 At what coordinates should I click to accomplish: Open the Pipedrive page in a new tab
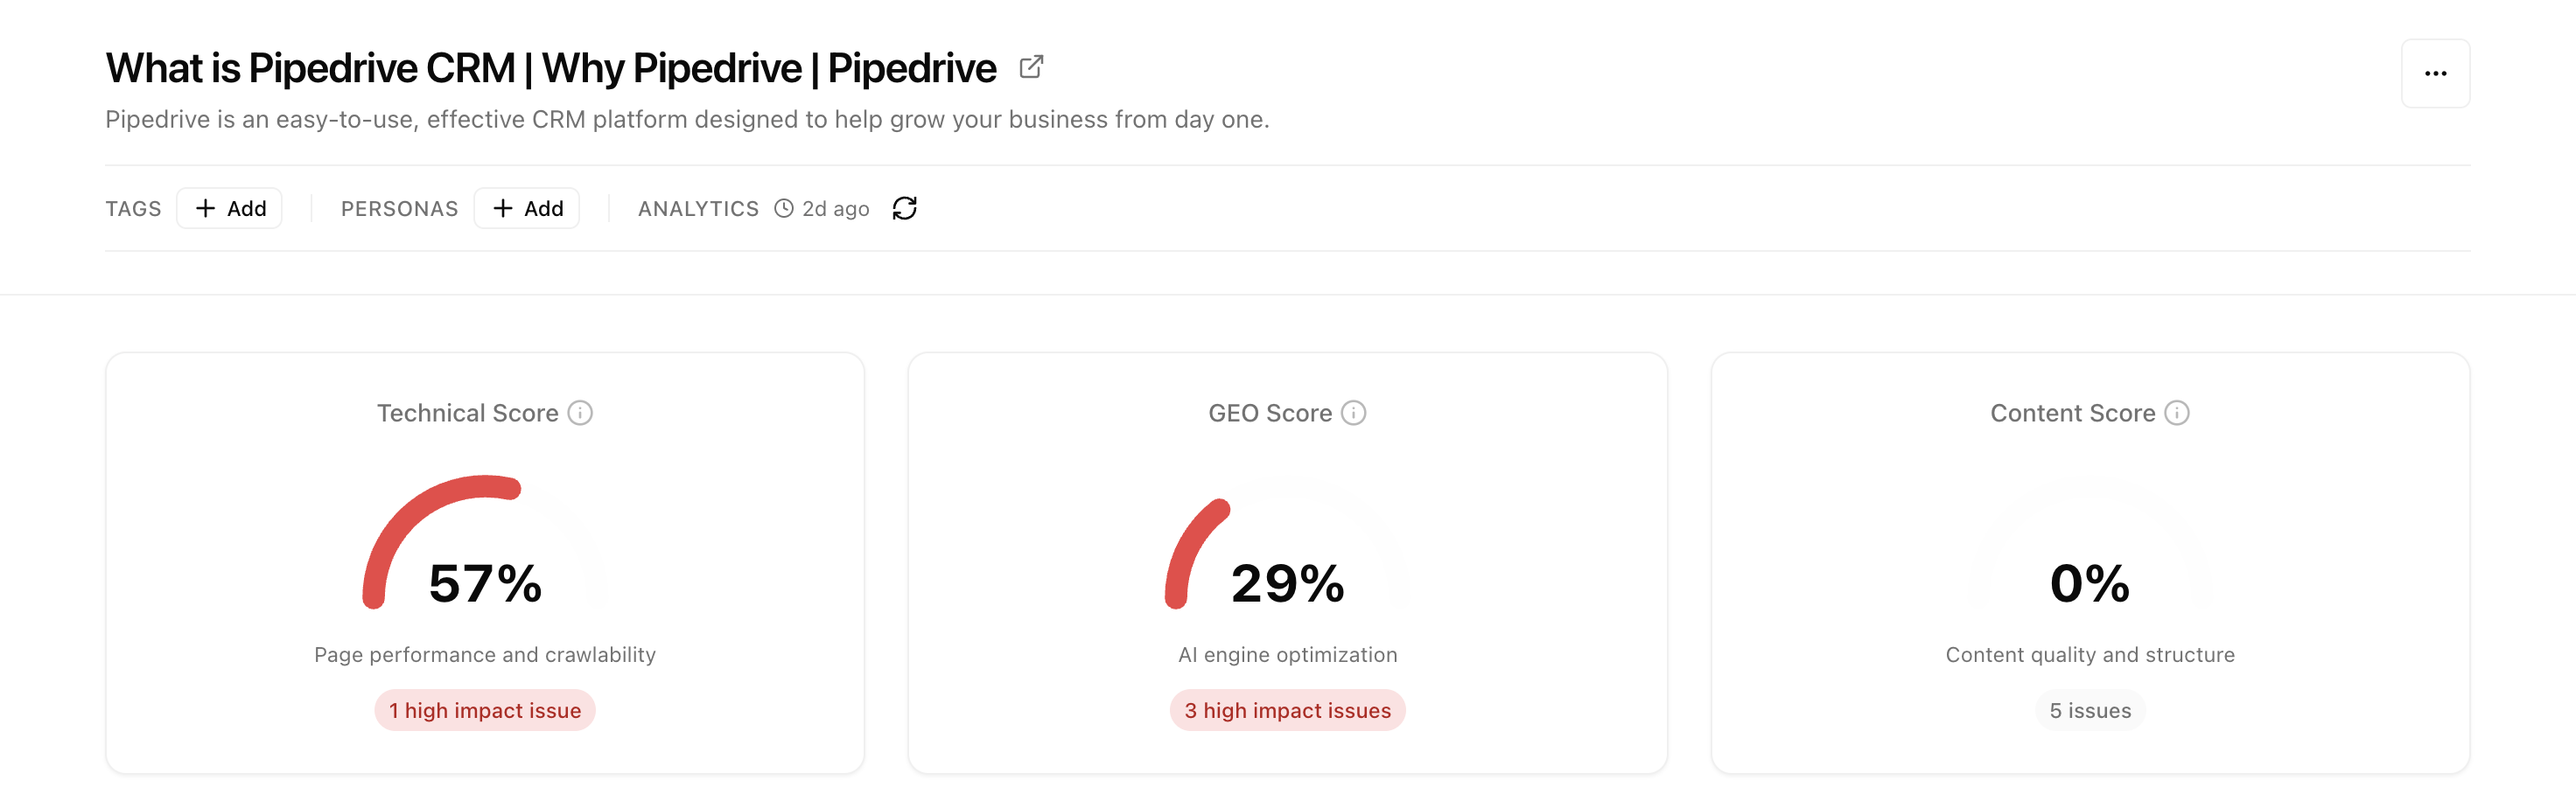(1032, 66)
